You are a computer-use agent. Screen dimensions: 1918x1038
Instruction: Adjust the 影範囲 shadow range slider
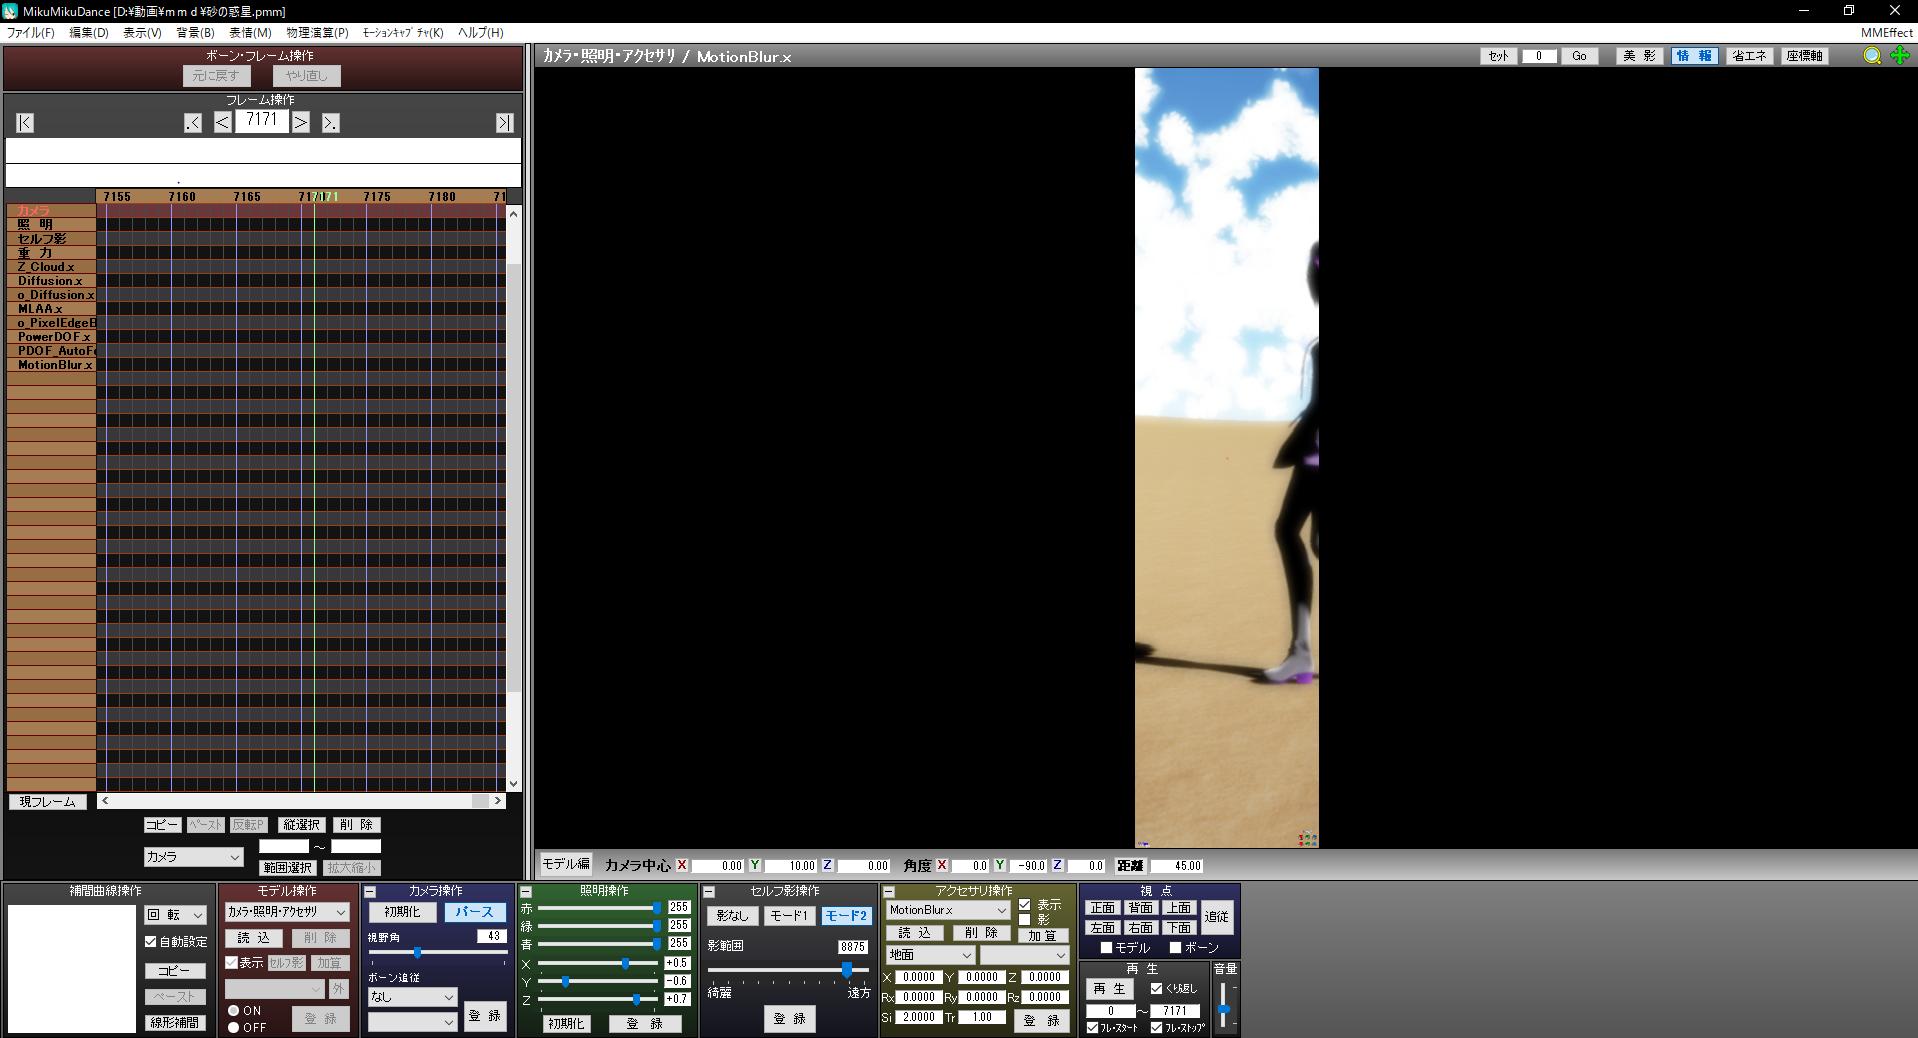788,970
